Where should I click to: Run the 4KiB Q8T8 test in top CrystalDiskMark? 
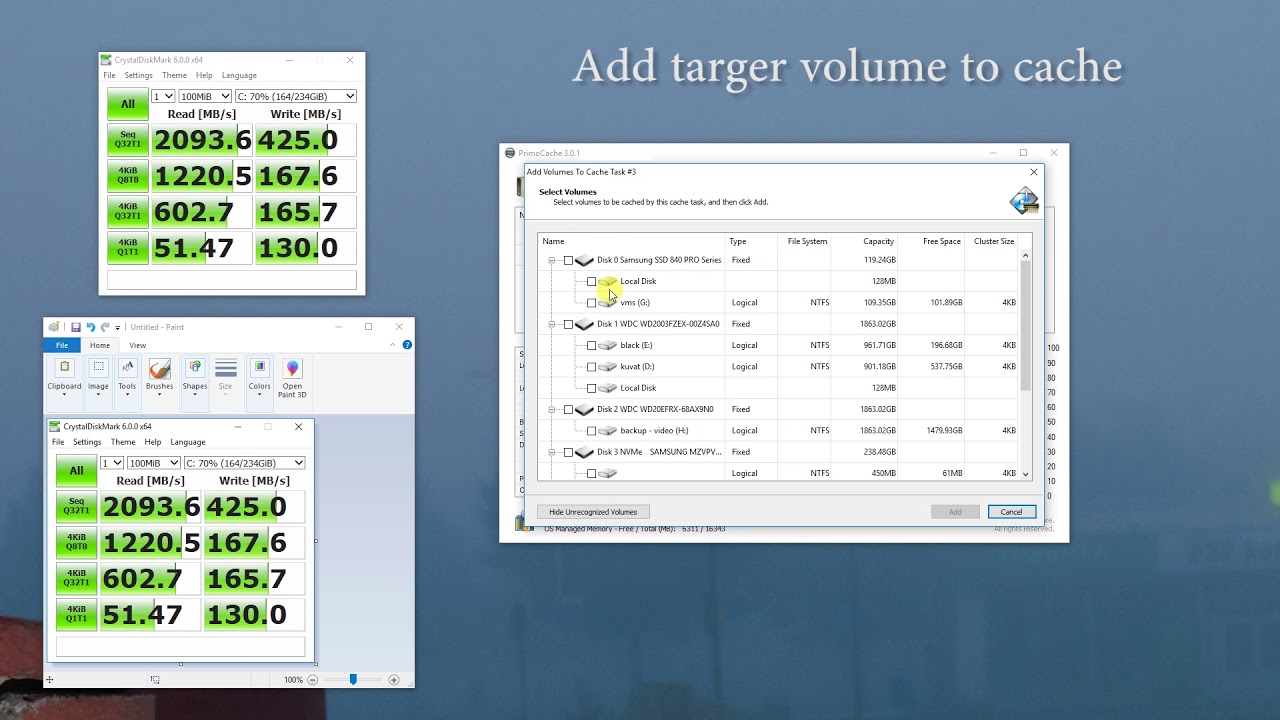(x=128, y=176)
